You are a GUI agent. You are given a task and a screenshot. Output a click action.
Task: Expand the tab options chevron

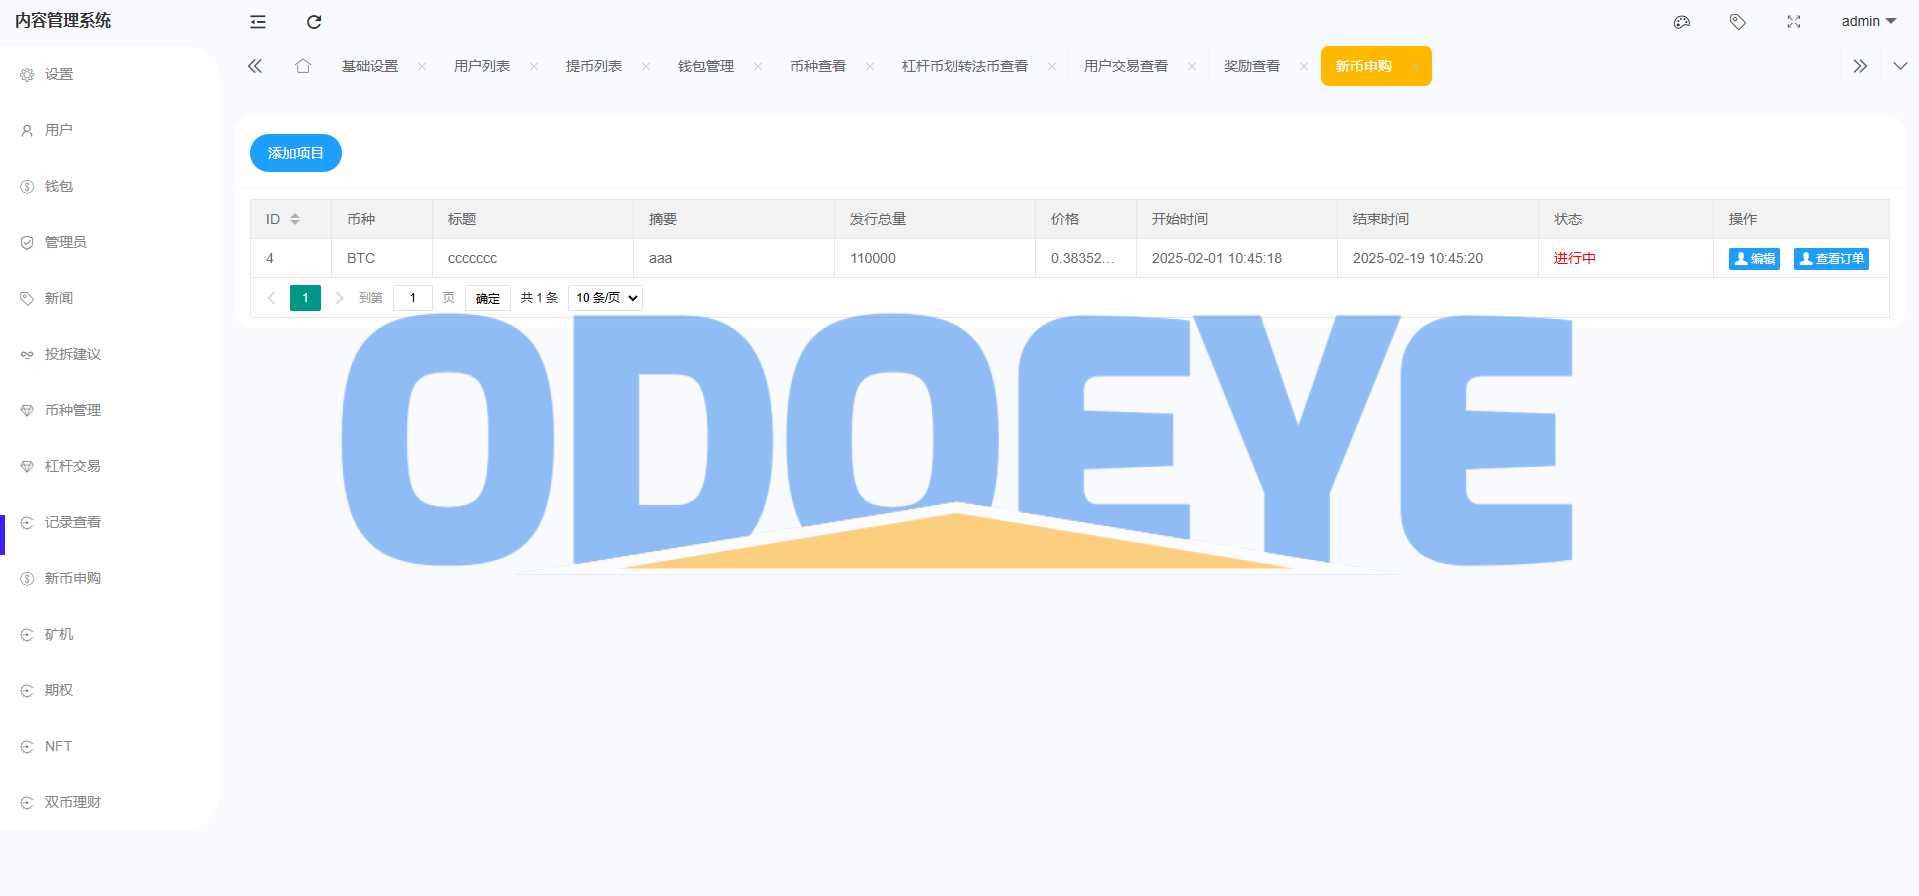[x=1900, y=66]
